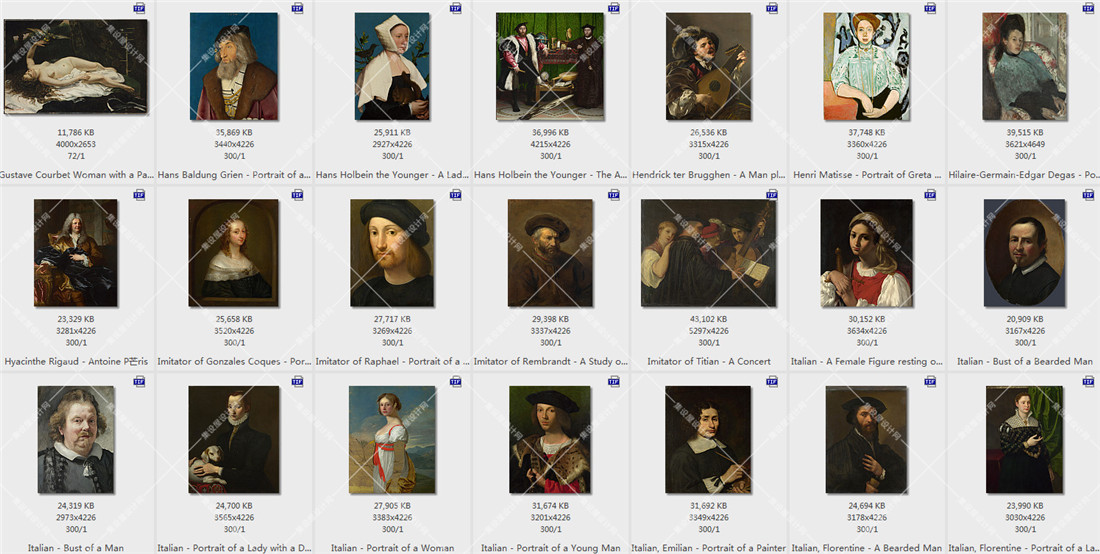Select the Hyacinthe Rigaud portrait thumbnail
1100x554 pixels.
[x=76, y=252]
